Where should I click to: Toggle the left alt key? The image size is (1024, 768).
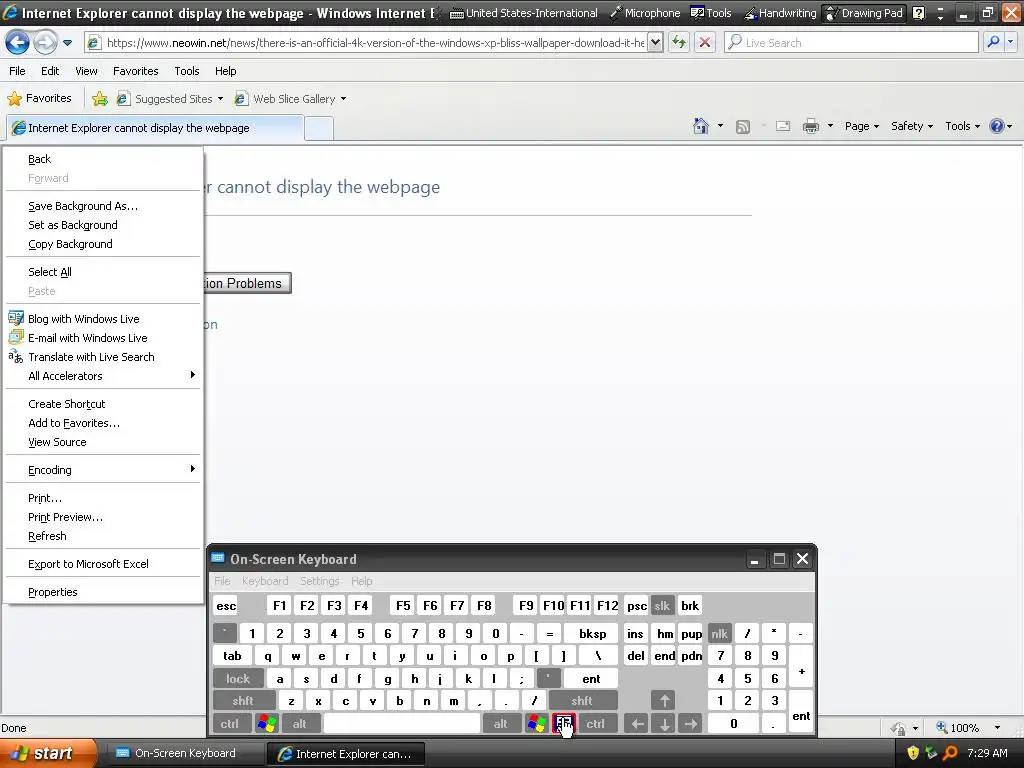(300, 724)
